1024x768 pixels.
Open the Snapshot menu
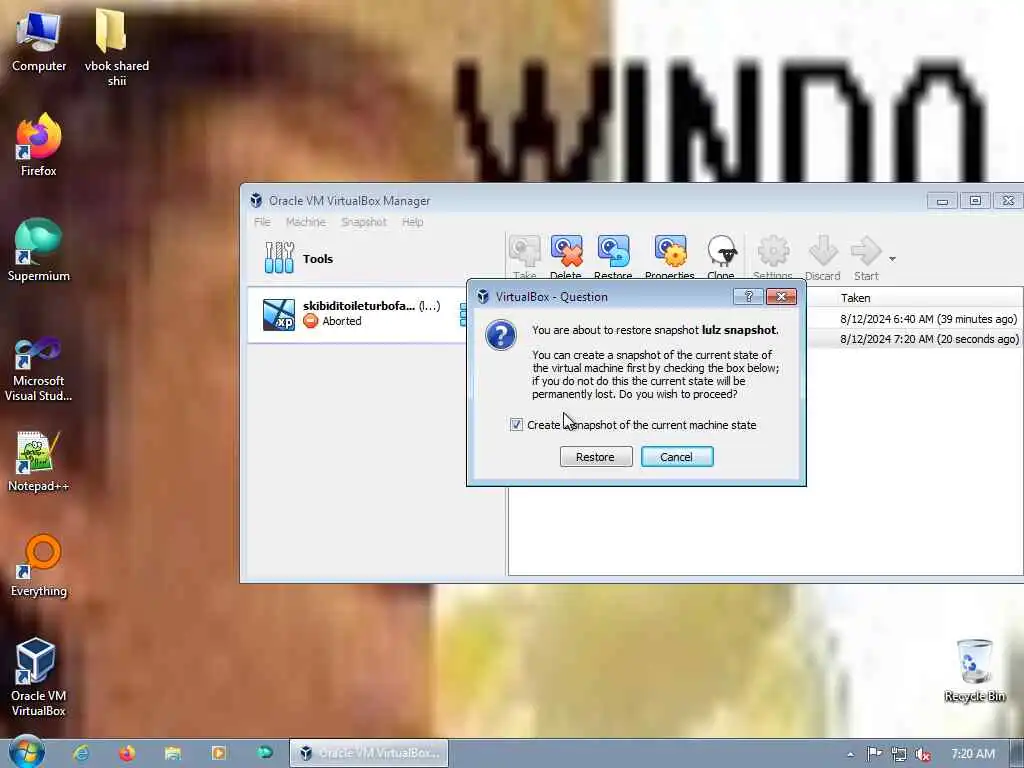tap(364, 222)
